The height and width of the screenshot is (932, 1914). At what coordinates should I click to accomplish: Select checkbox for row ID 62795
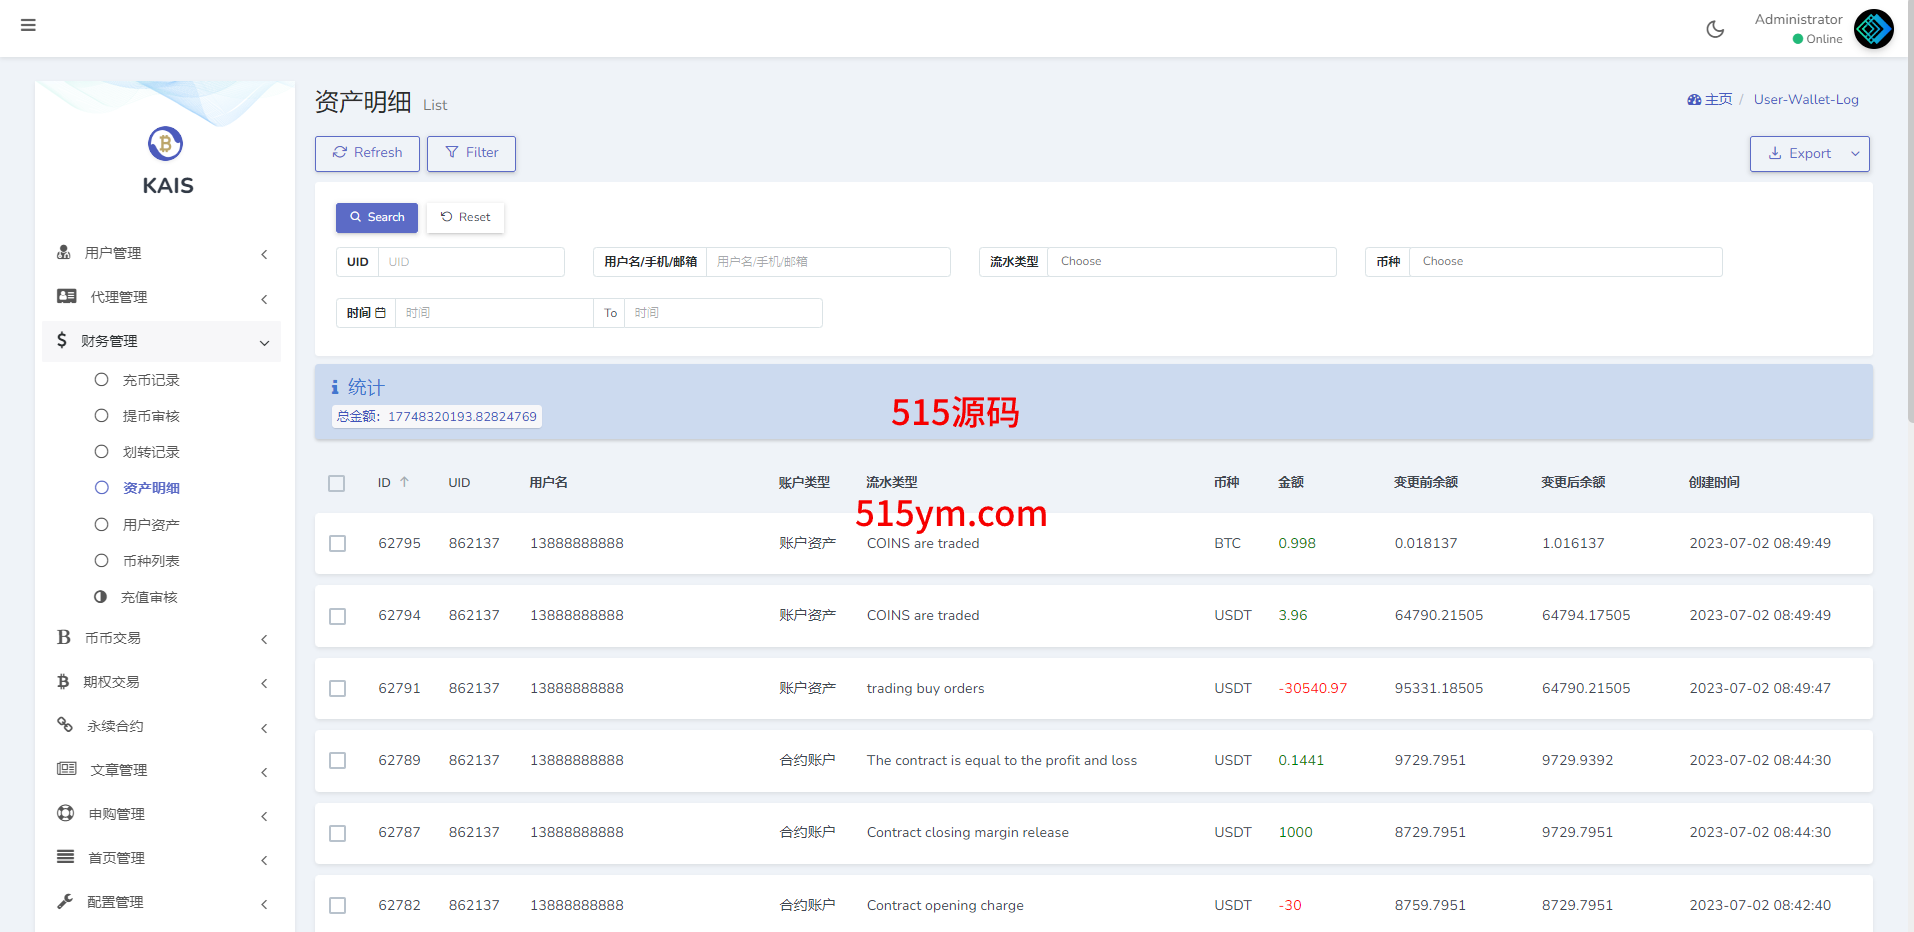point(338,544)
